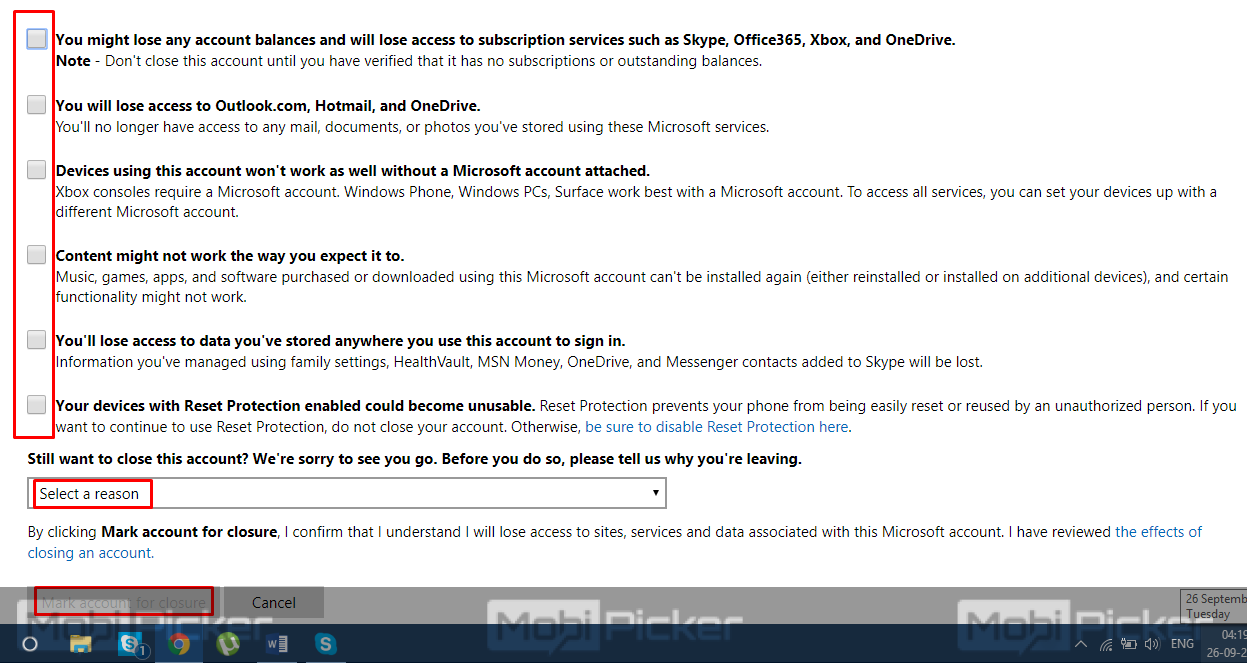Screen dimensions: 1247x663
Task: Open the Select a reason dropdown
Action: pyautogui.click(x=347, y=493)
